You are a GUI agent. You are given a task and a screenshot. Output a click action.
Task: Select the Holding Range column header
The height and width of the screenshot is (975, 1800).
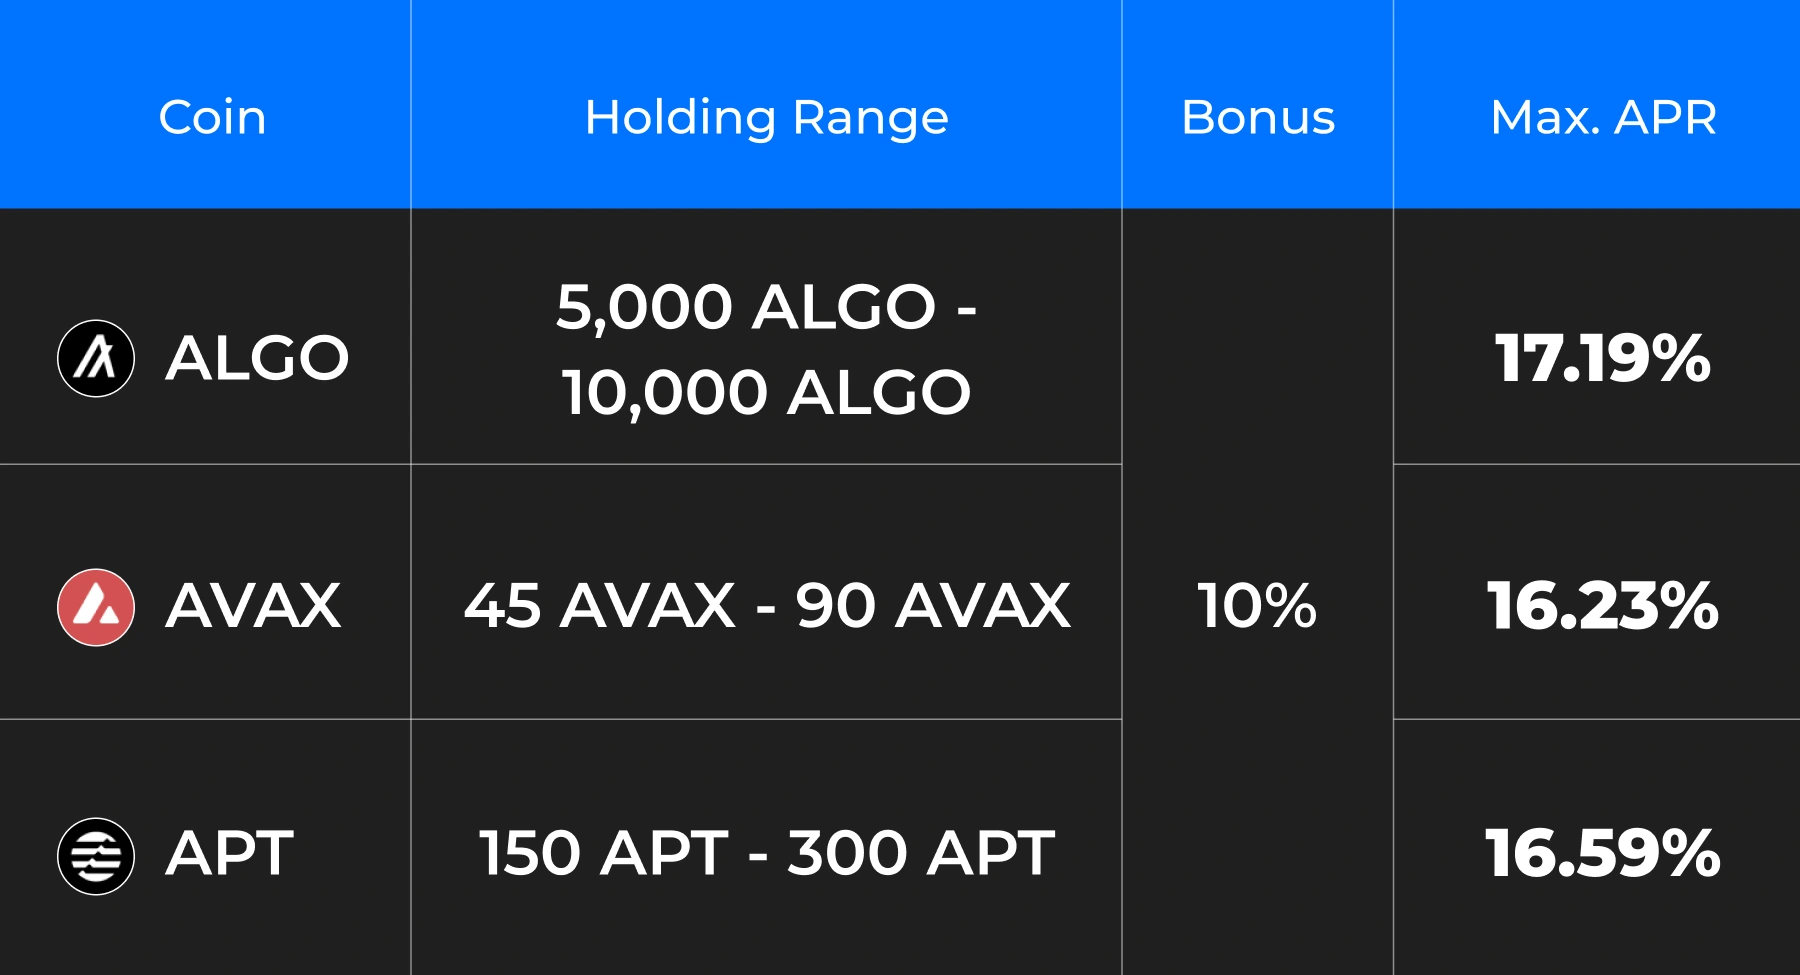pyautogui.click(x=766, y=117)
